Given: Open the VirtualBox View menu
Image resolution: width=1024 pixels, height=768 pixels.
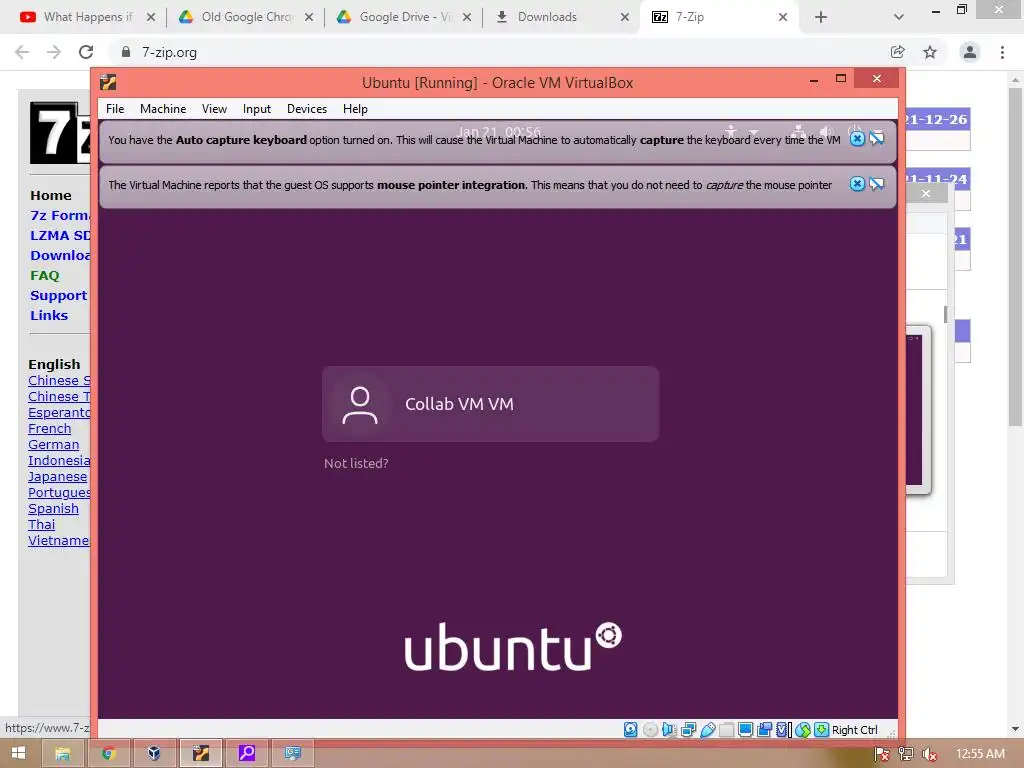Looking at the screenshot, I should [x=214, y=109].
